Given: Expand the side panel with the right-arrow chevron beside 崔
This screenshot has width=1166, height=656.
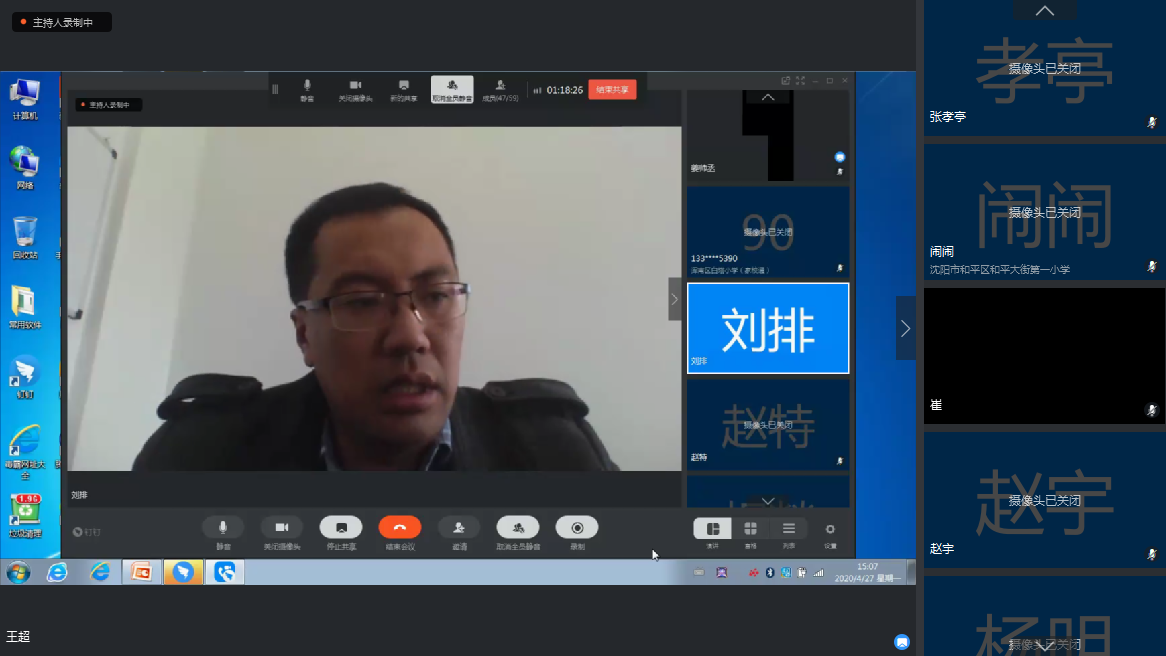Looking at the screenshot, I should 905,328.
